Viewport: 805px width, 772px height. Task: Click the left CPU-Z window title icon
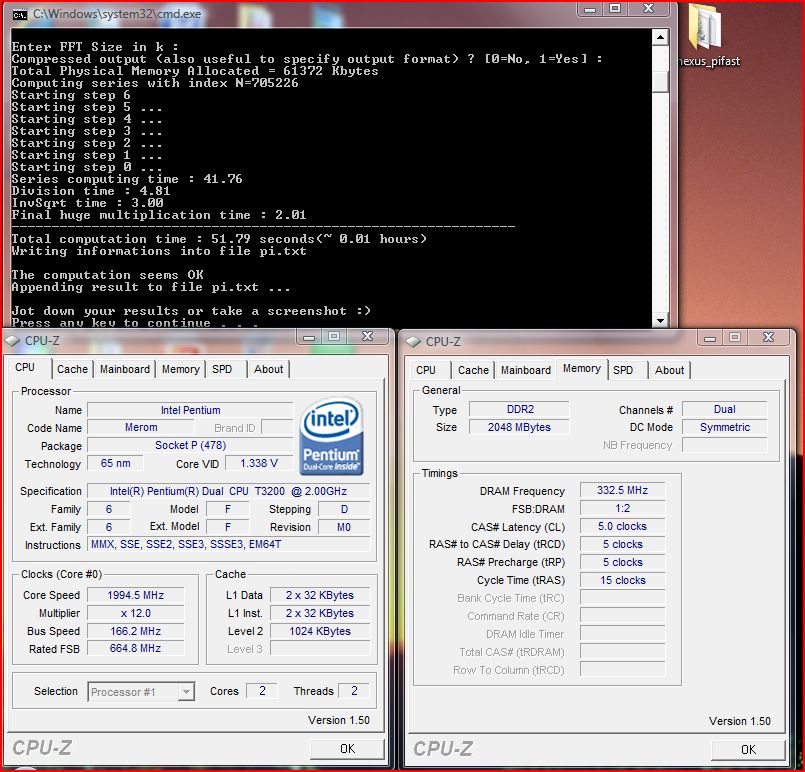pyautogui.click(x=12, y=341)
